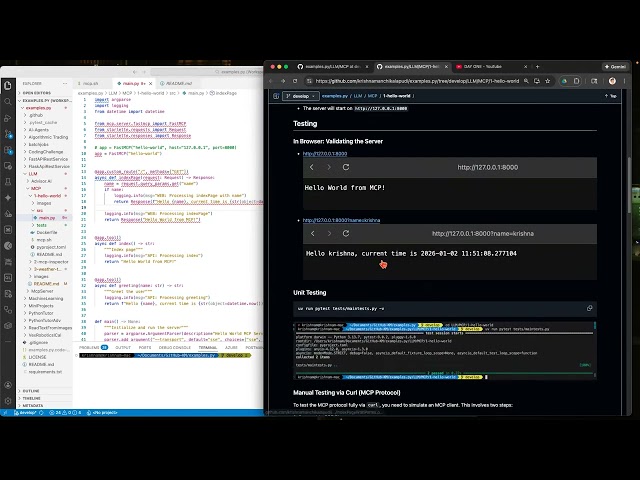Viewport: 640px width, 480px height.
Task: Click MCP in GitHub breadcrumb
Action: 372,96
